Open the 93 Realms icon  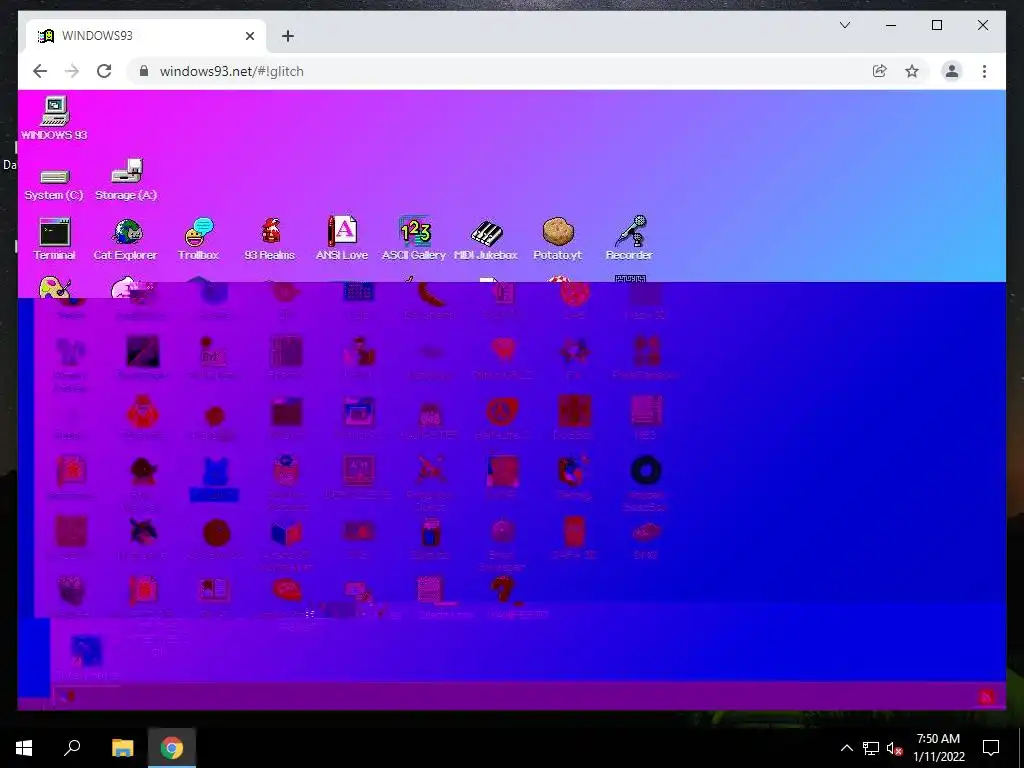tap(270, 239)
